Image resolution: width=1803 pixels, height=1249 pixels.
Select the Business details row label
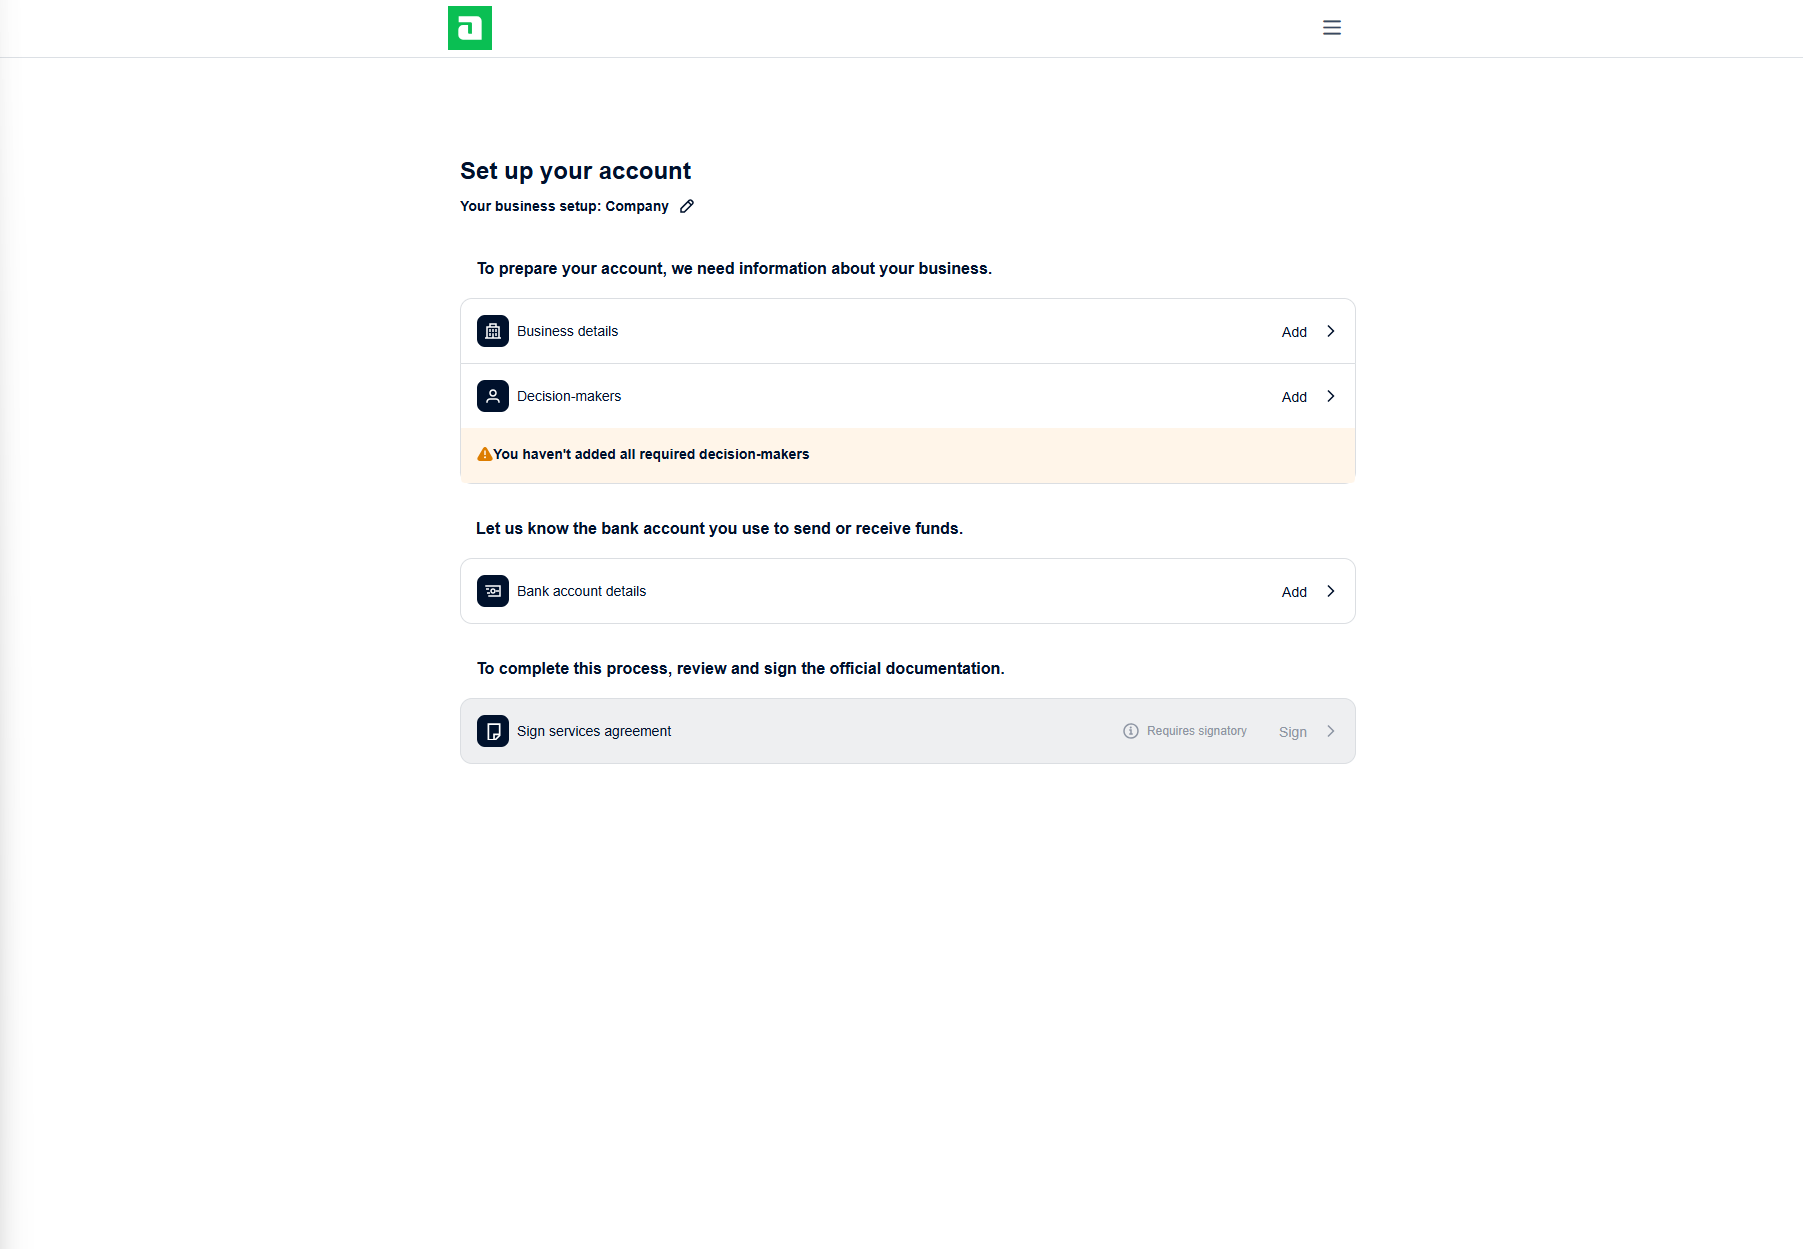click(567, 331)
